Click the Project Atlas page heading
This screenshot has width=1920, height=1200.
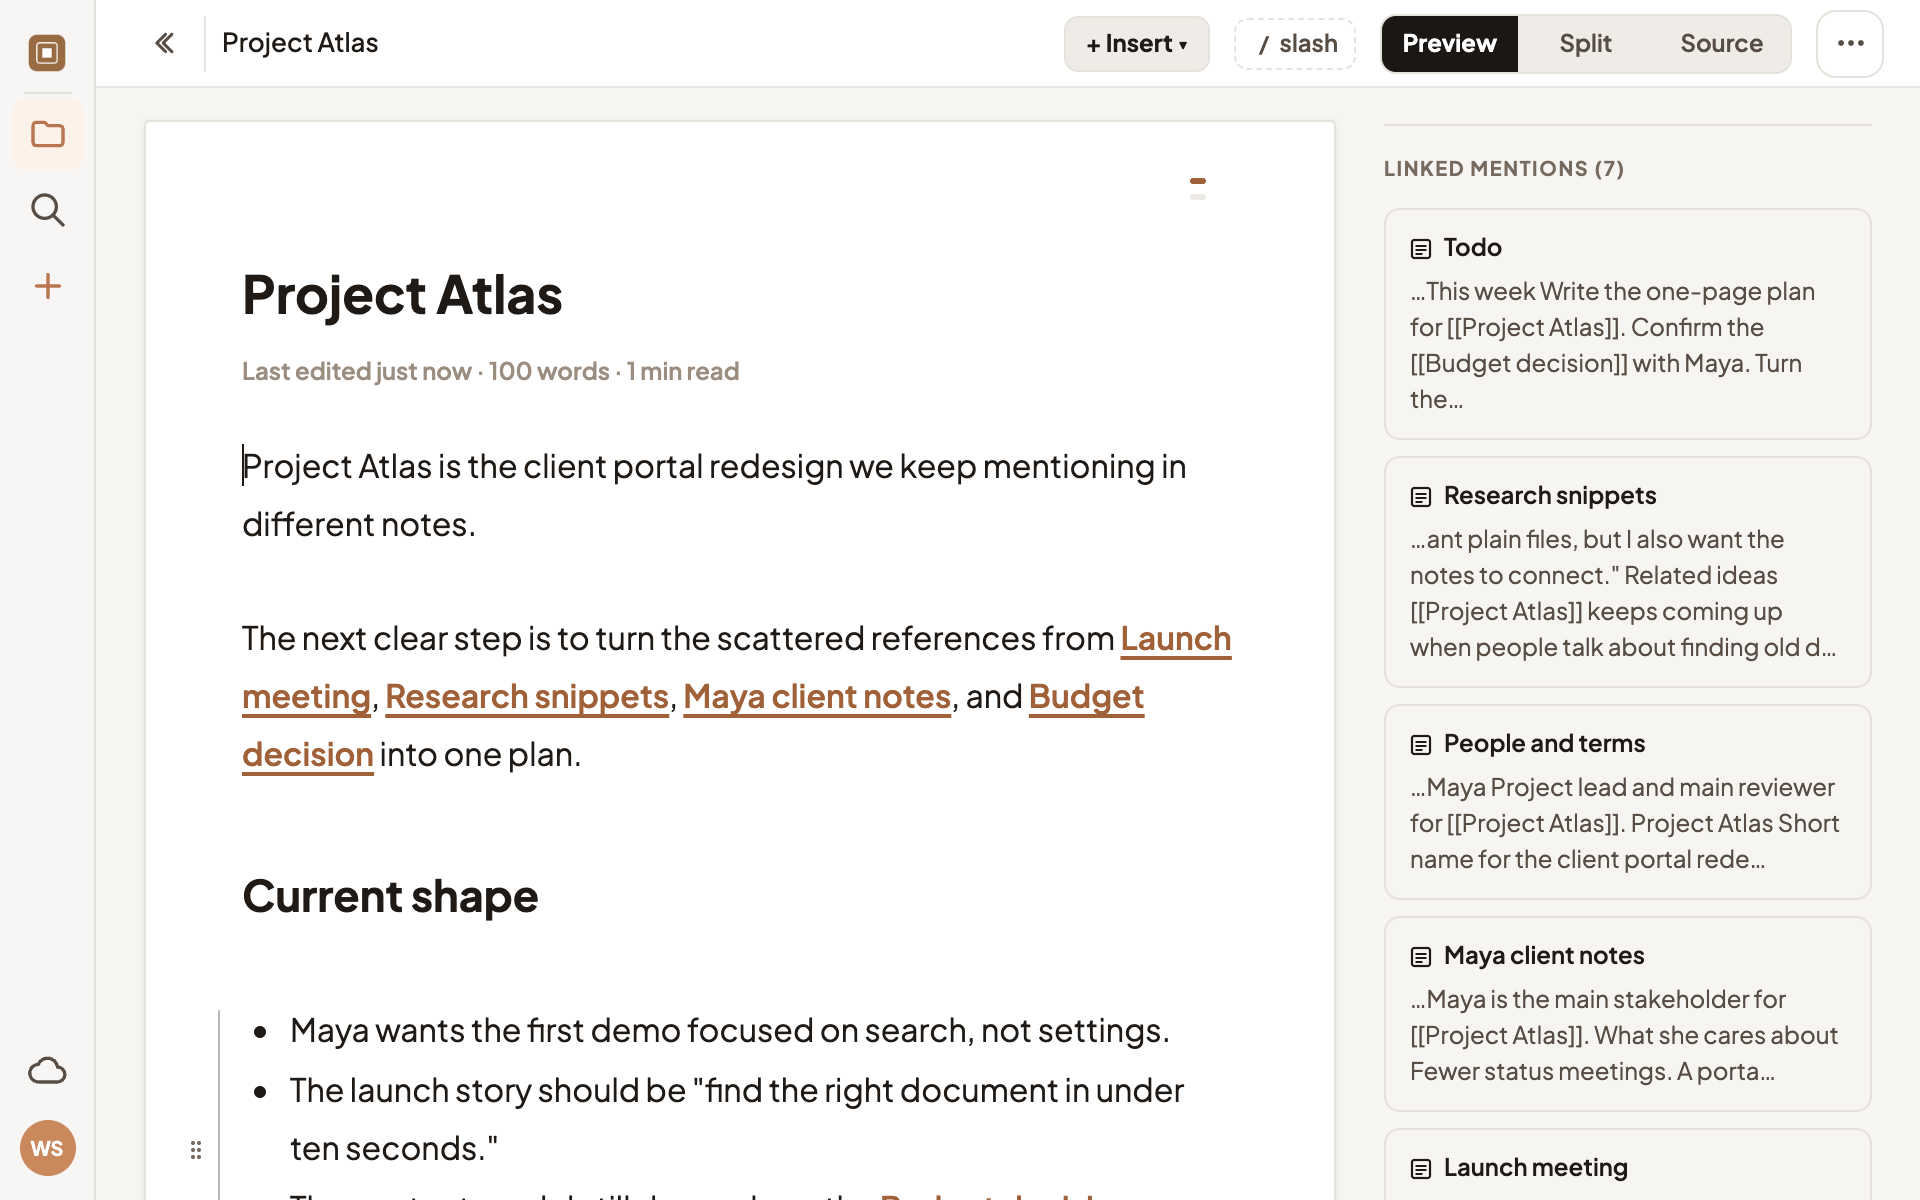pyautogui.click(x=402, y=295)
